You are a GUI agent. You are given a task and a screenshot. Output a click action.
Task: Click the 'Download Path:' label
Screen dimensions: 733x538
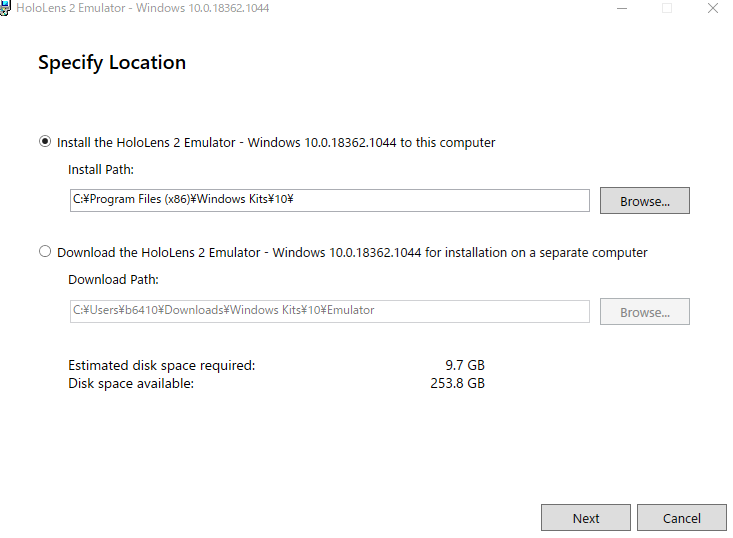click(114, 280)
